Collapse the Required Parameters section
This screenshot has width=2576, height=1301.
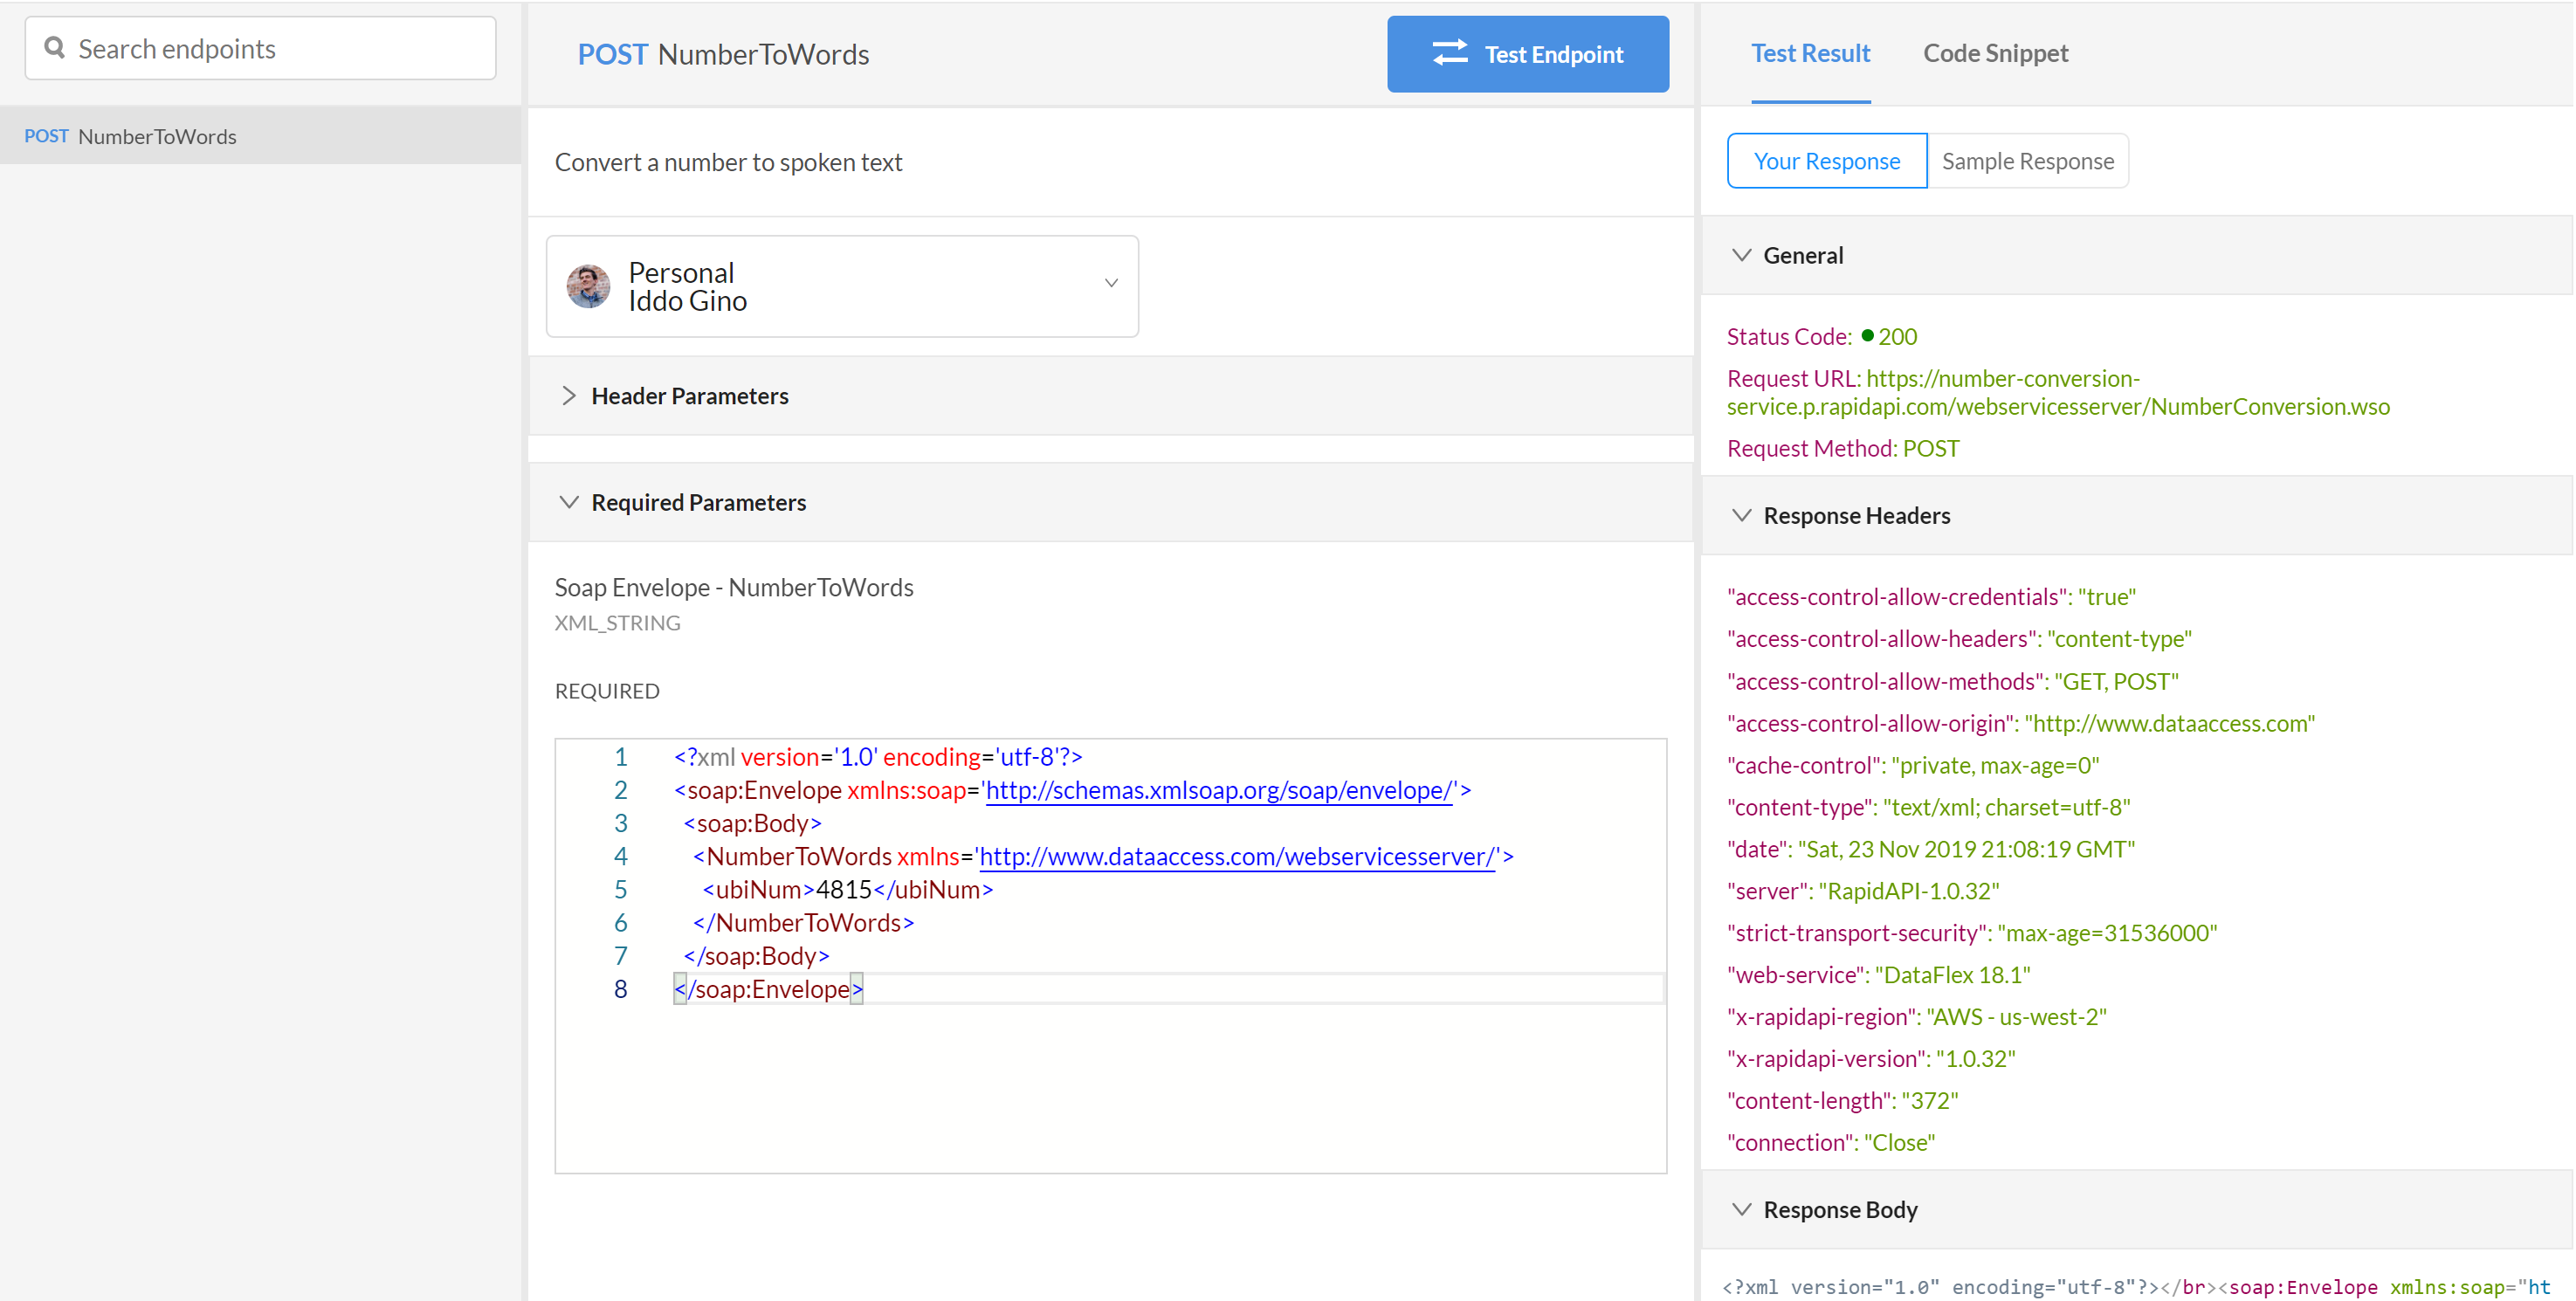tap(569, 502)
